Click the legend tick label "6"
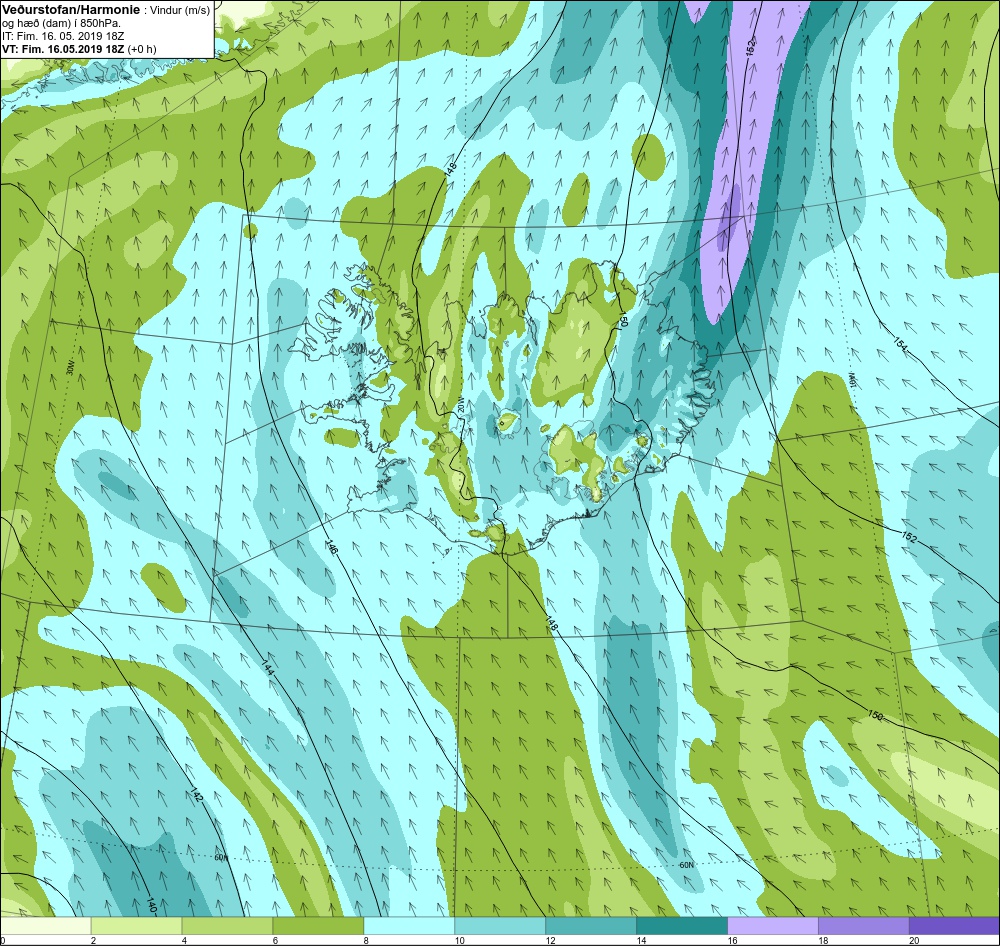Image resolution: width=1000 pixels, height=946 pixels. coord(275,940)
